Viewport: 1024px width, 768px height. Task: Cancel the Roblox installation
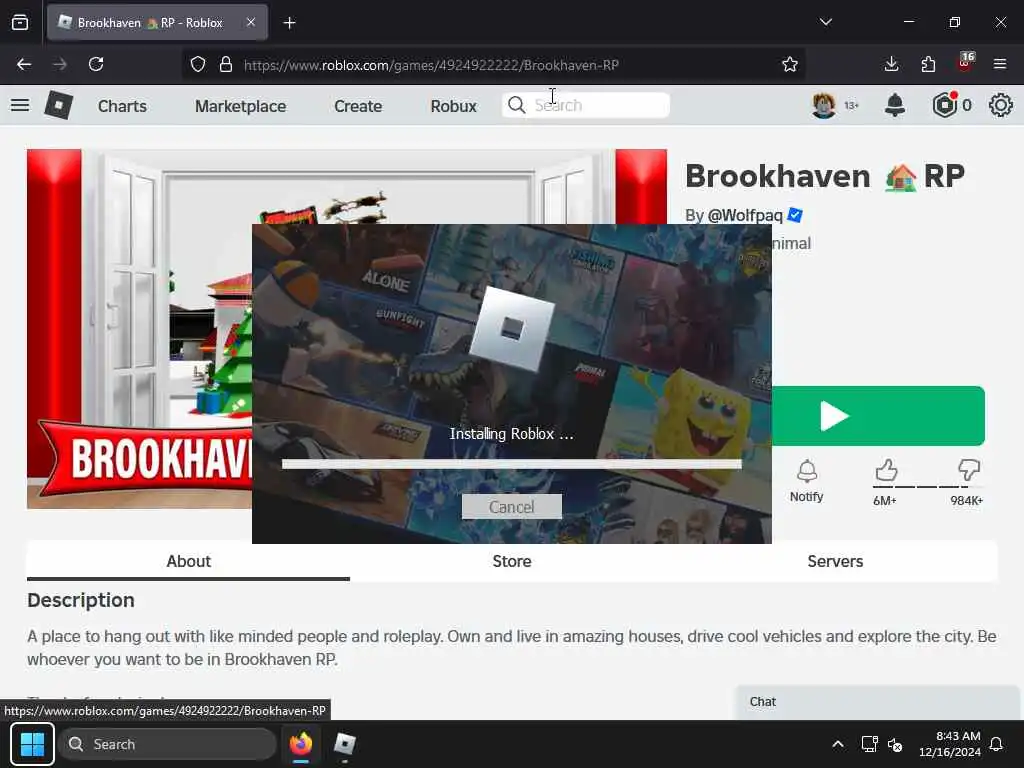tap(511, 507)
